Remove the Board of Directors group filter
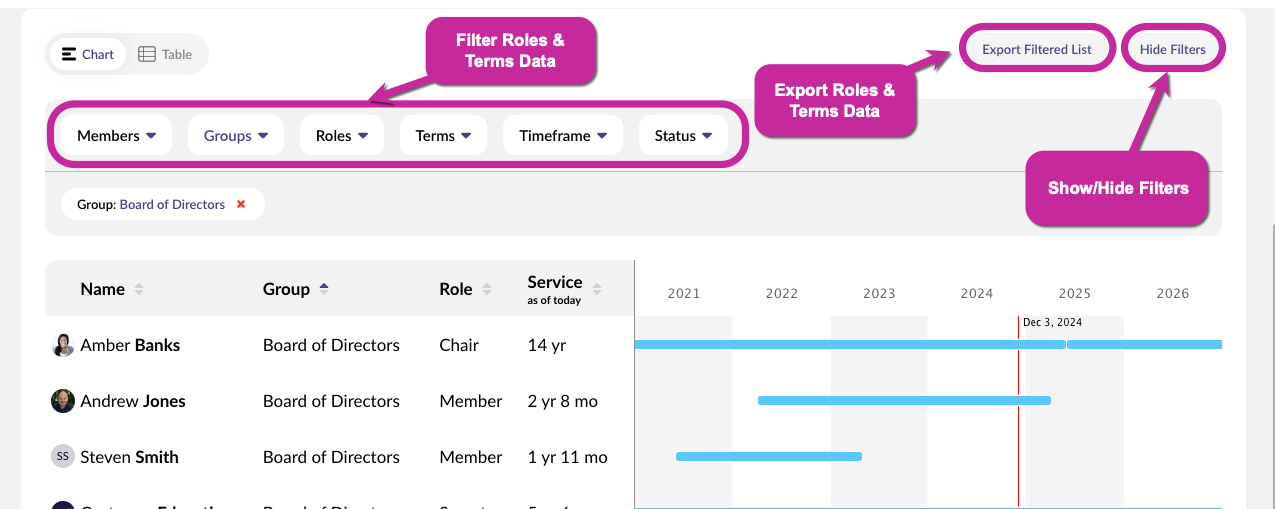1275x509 pixels. pyautogui.click(x=241, y=204)
